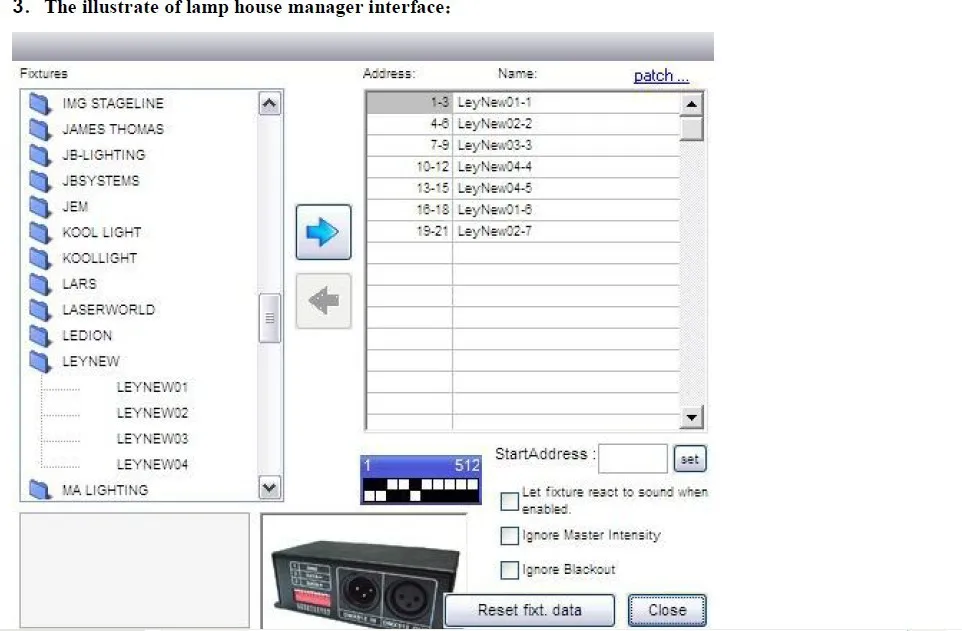Open the JAMES THOMAS folder icon
Image resolution: width=962 pixels, height=631 pixels.
click(x=40, y=129)
